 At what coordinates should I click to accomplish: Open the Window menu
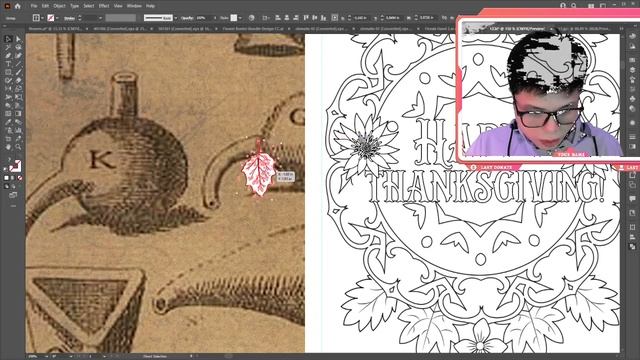point(134,6)
